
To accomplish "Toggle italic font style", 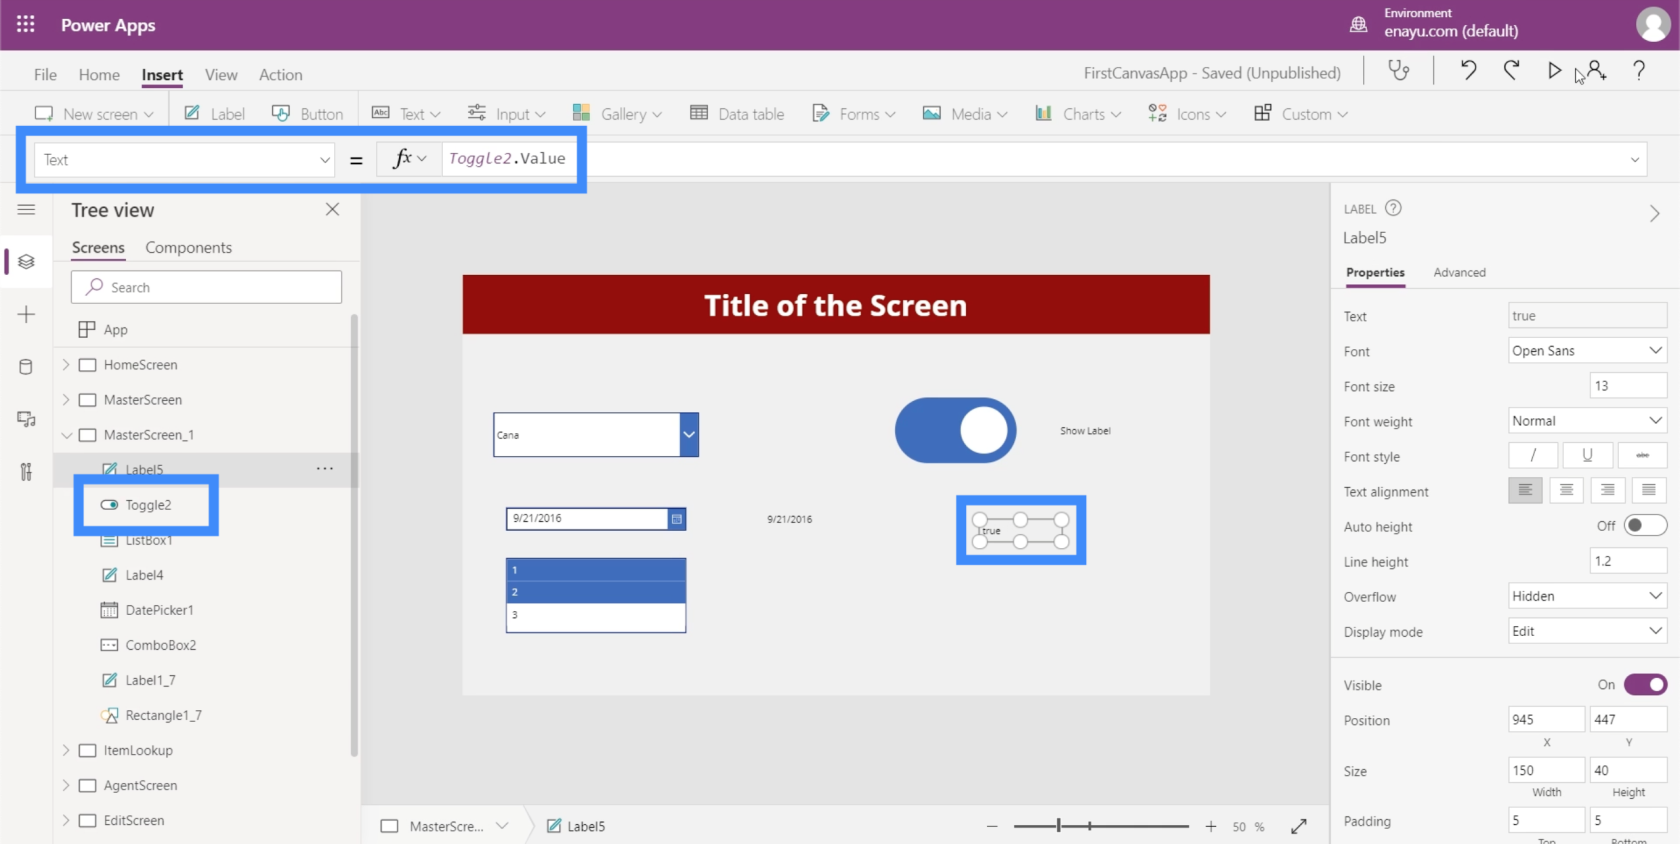I will (x=1533, y=456).
